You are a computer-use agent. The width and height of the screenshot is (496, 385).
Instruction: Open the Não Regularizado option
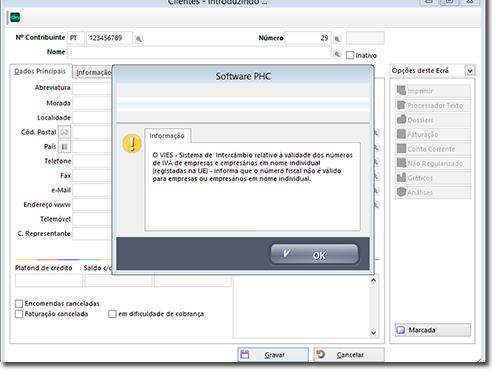click(433, 163)
